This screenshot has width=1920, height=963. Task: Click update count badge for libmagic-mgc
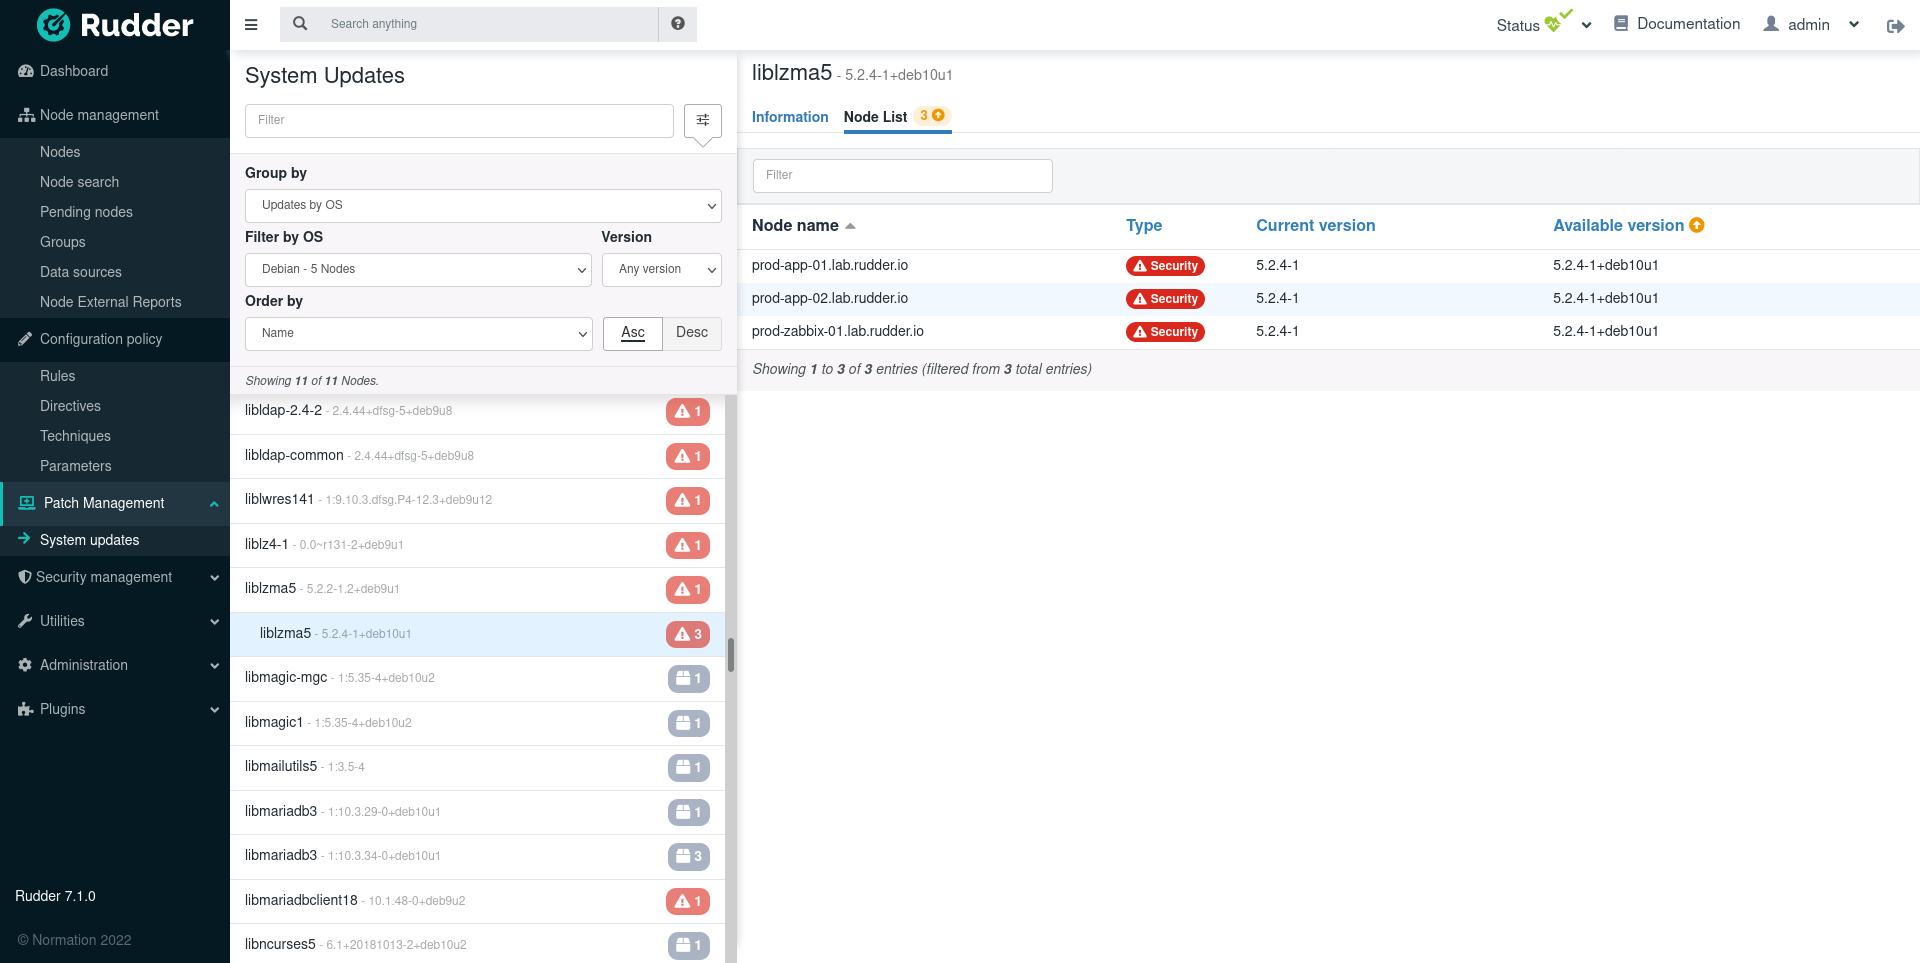point(688,678)
